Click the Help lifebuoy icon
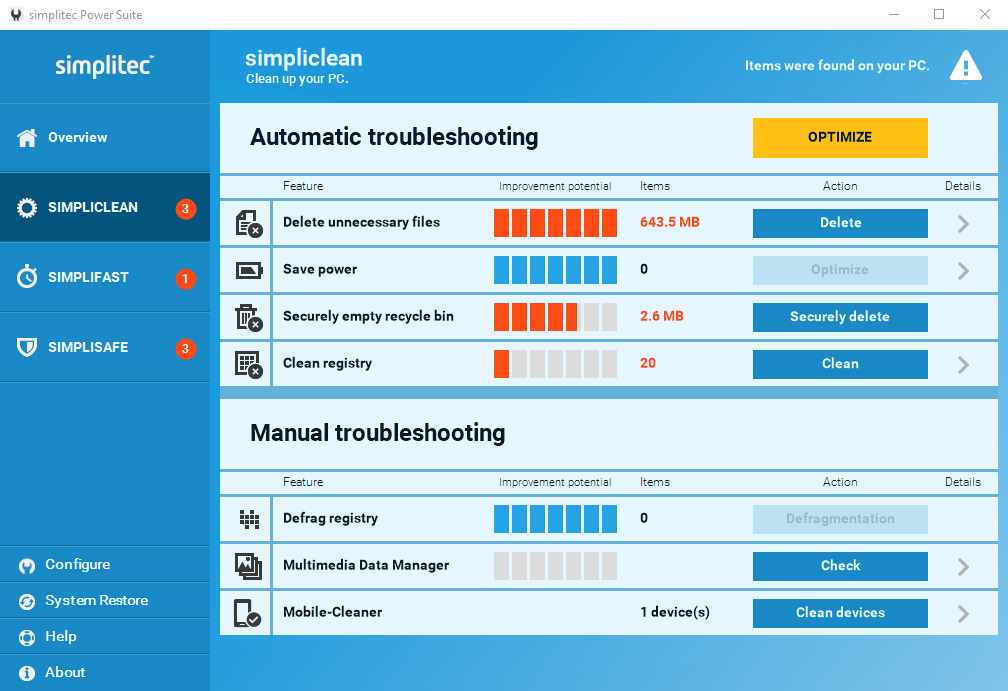Image resolution: width=1008 pixels, height=691 pixels. click(27, 638)
